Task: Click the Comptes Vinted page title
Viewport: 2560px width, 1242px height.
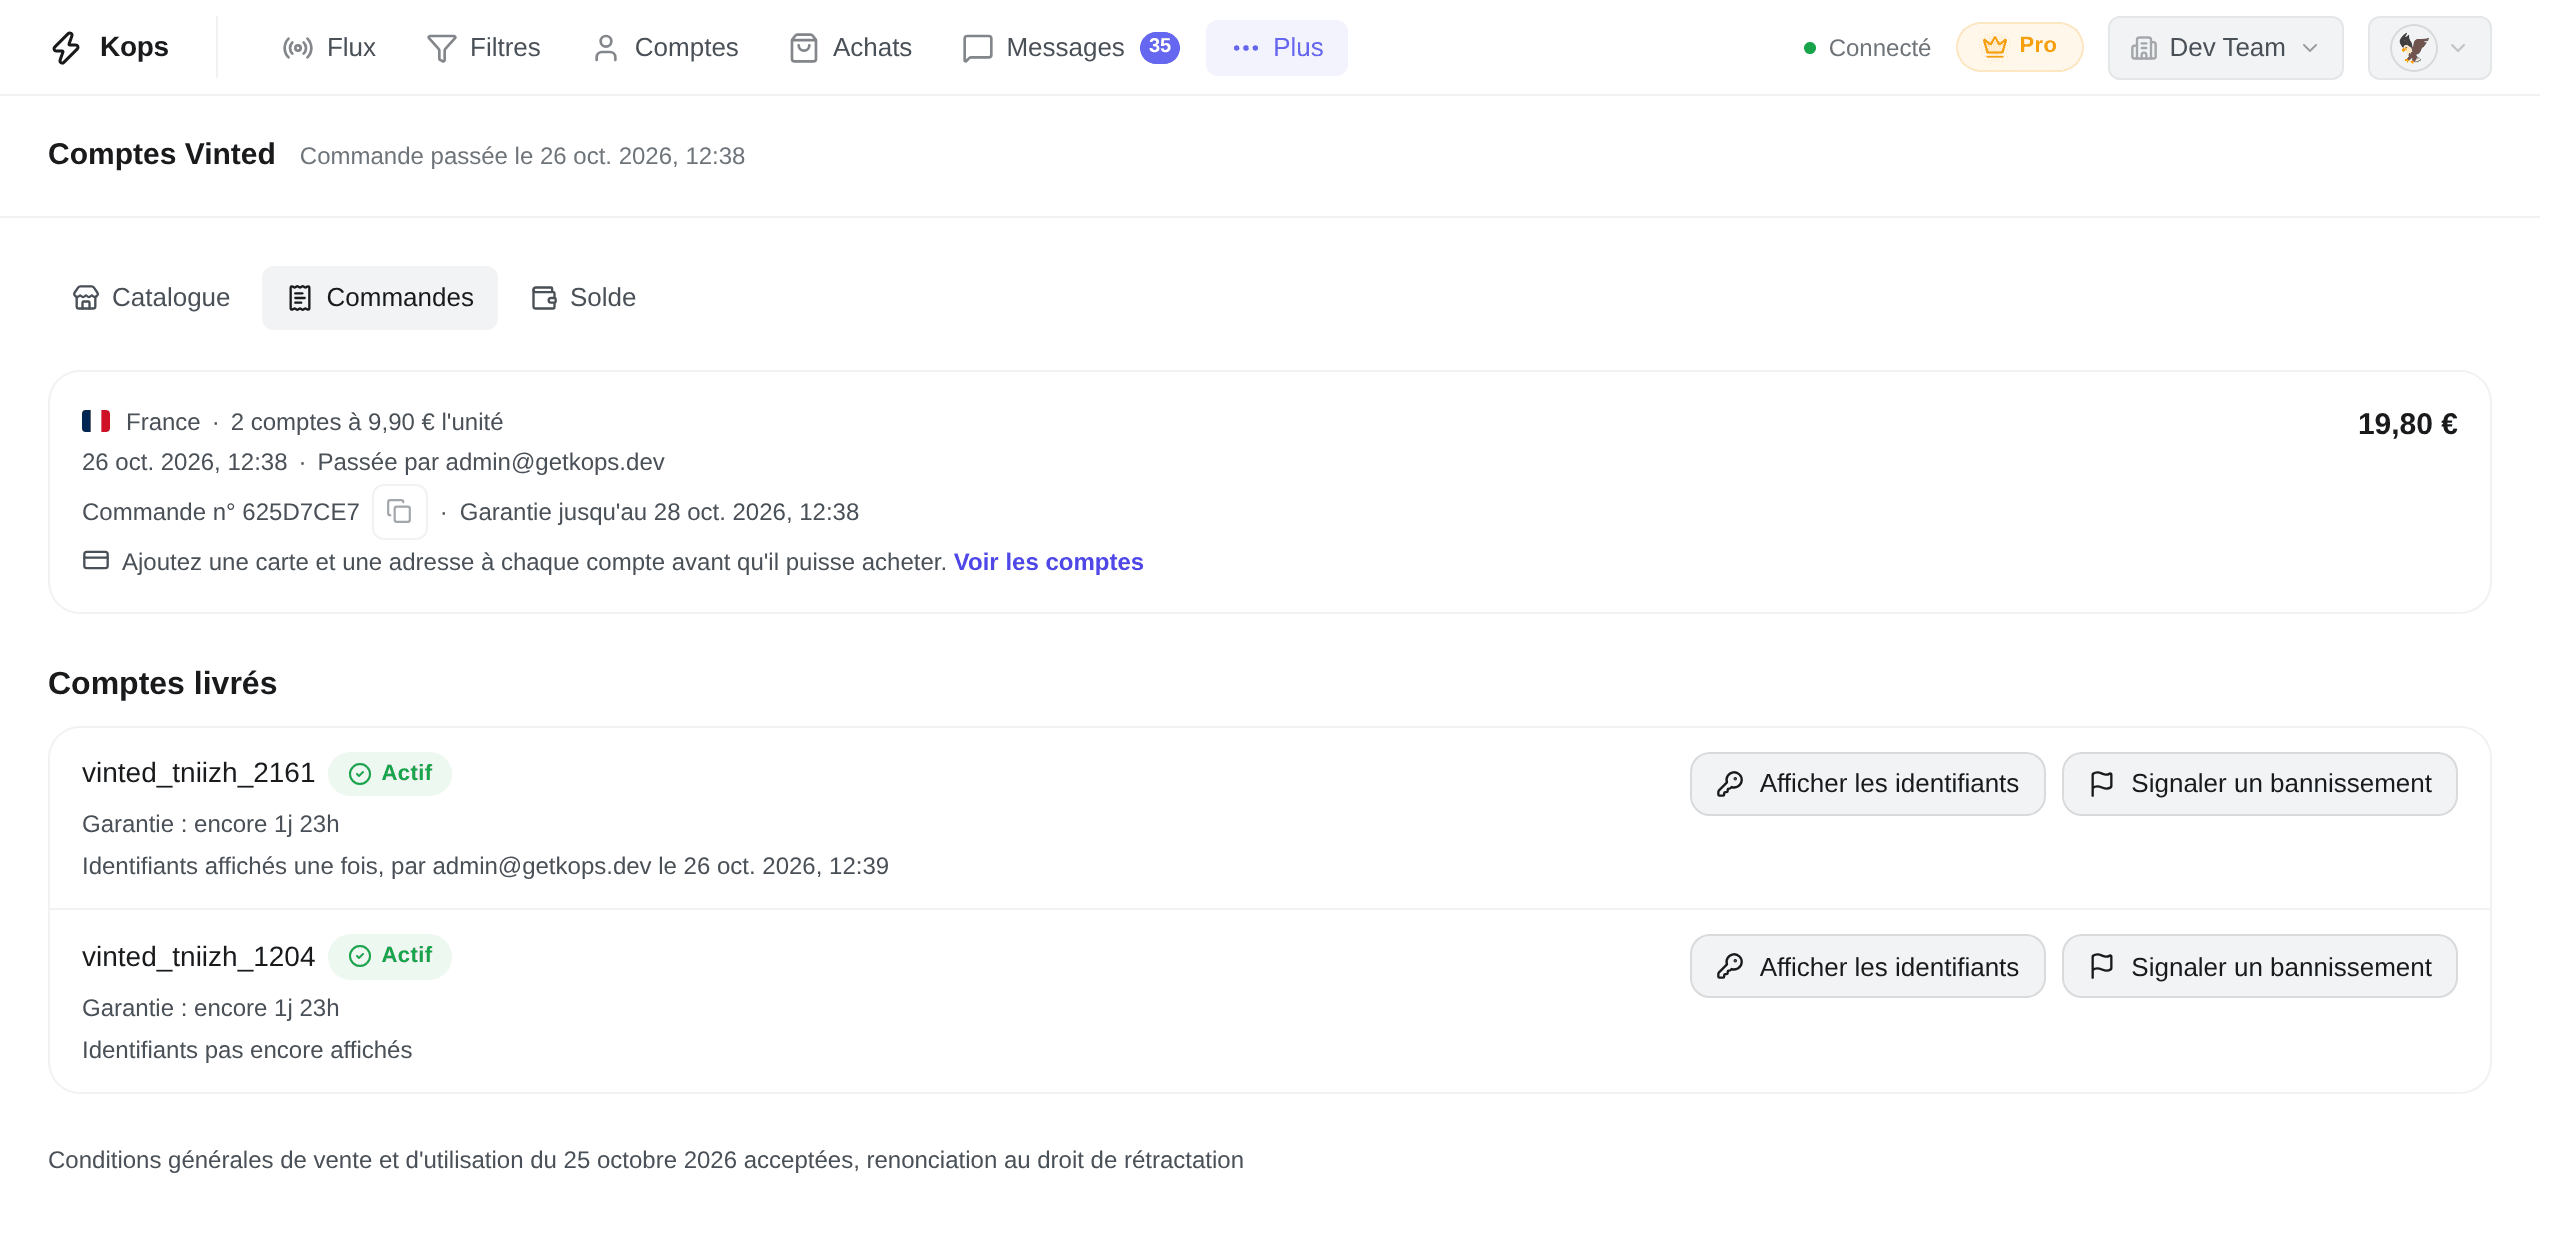Action: (162, 154)
